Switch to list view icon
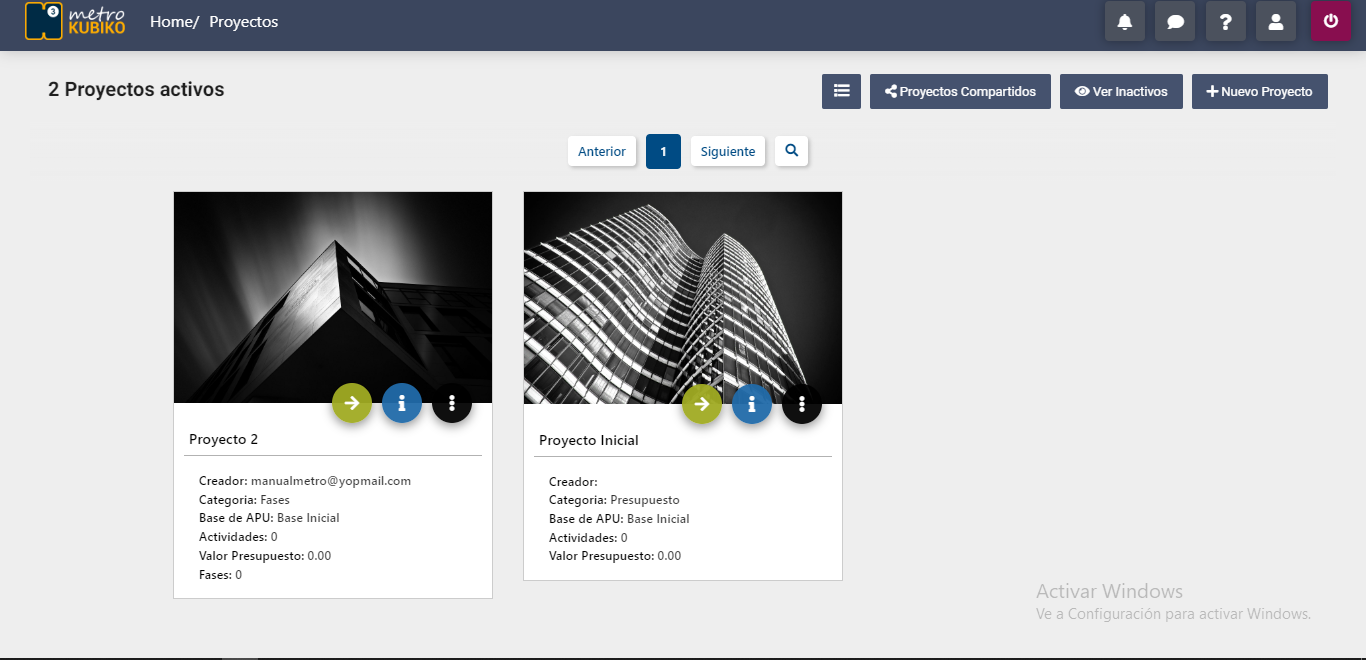1366x660 pixels. [x=841, y=91]
